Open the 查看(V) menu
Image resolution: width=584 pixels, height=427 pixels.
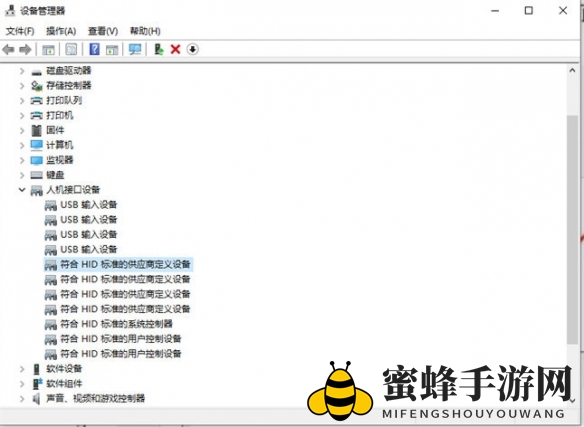click(103, 31)
